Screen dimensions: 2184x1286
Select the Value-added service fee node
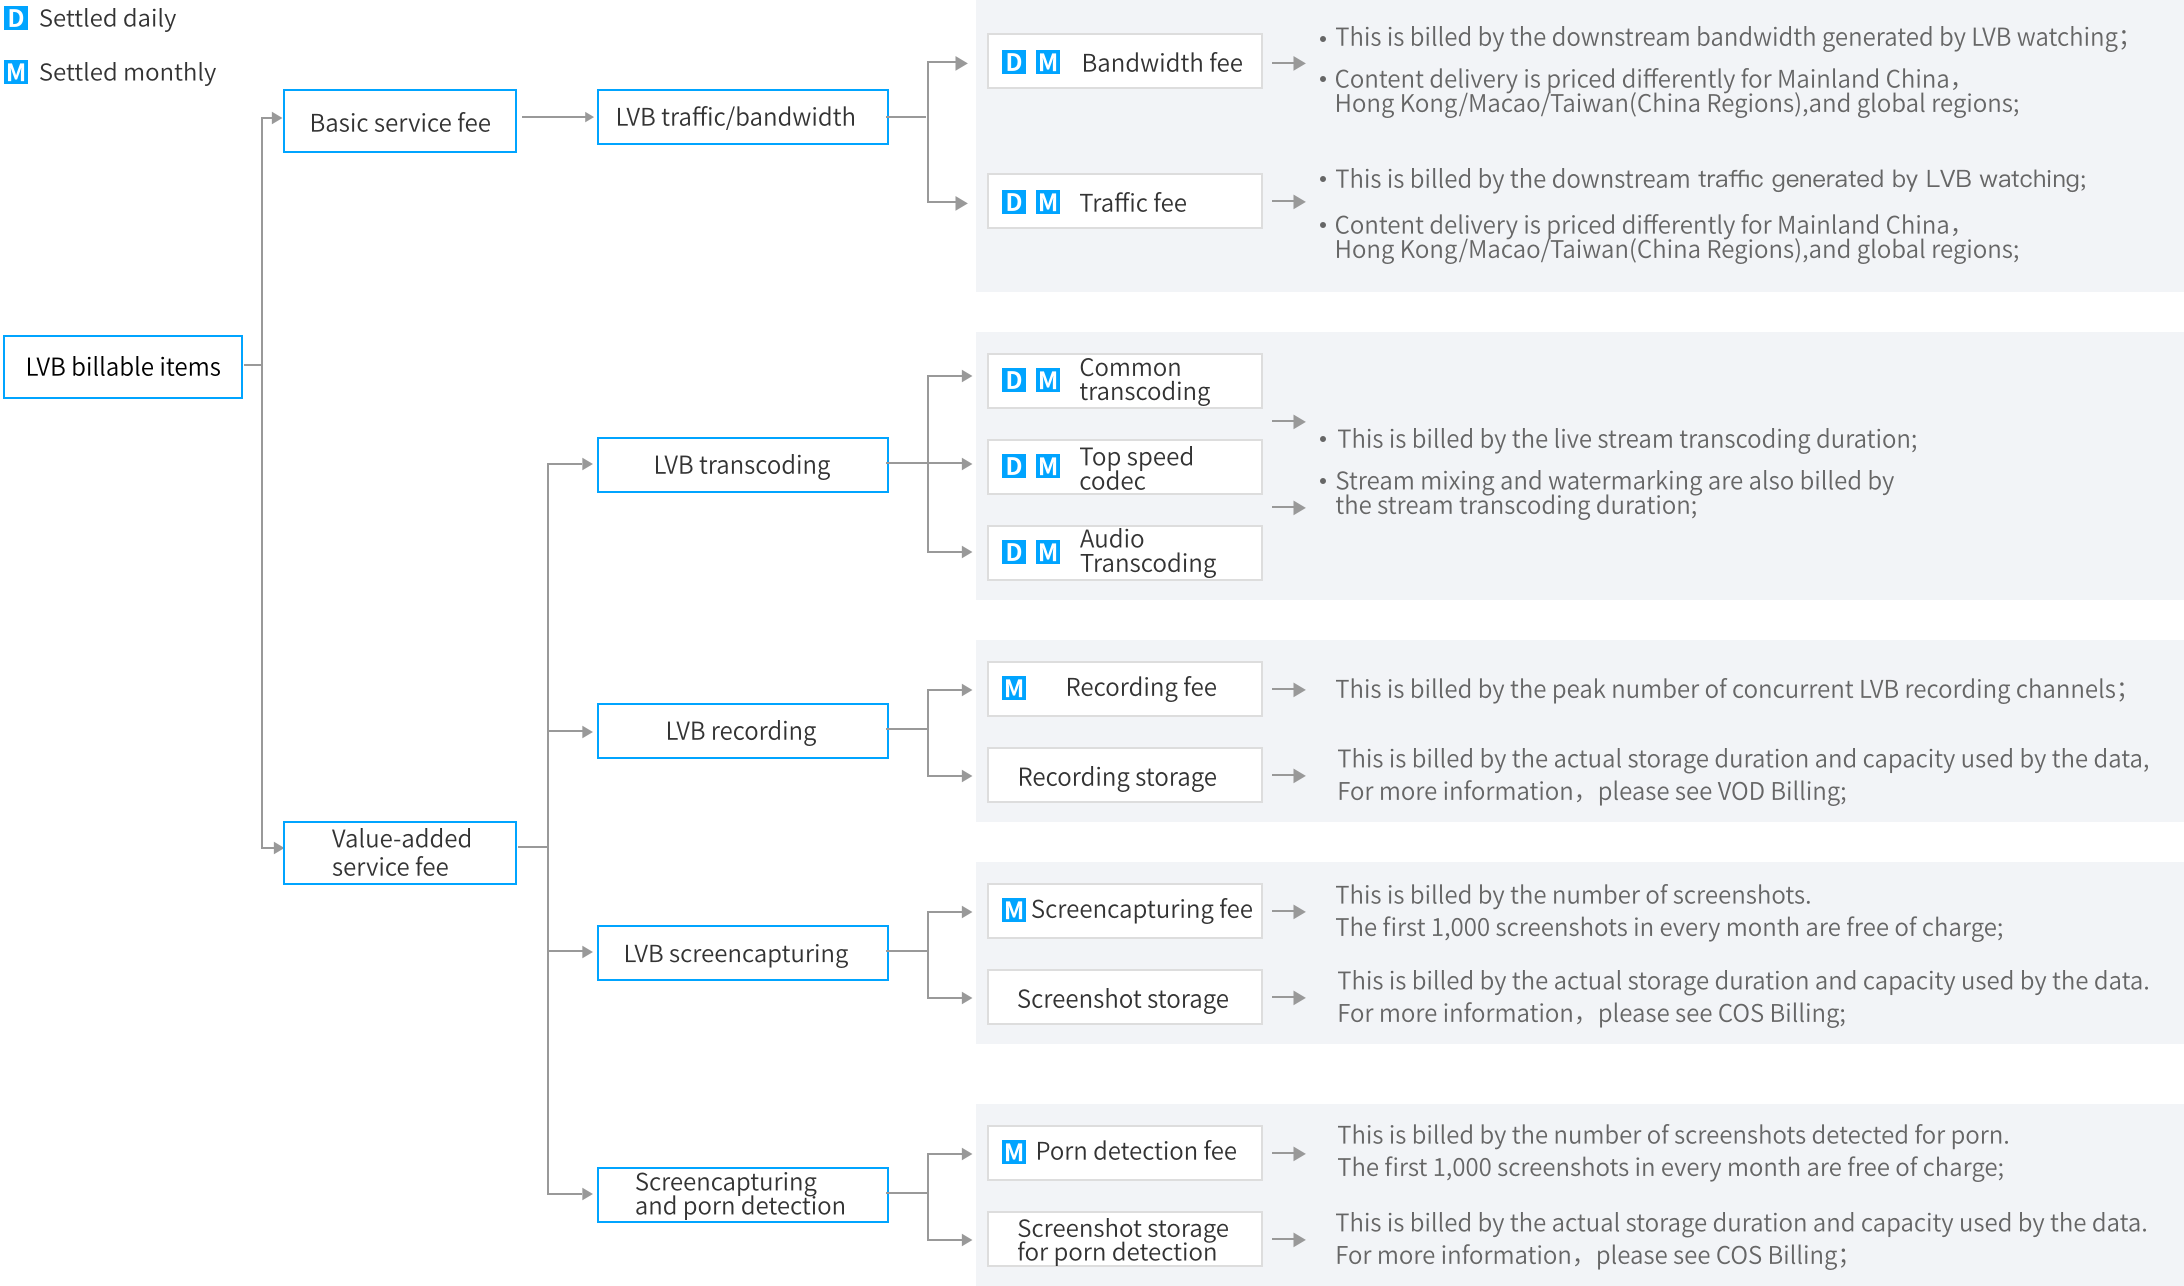[x=400, y=853]
